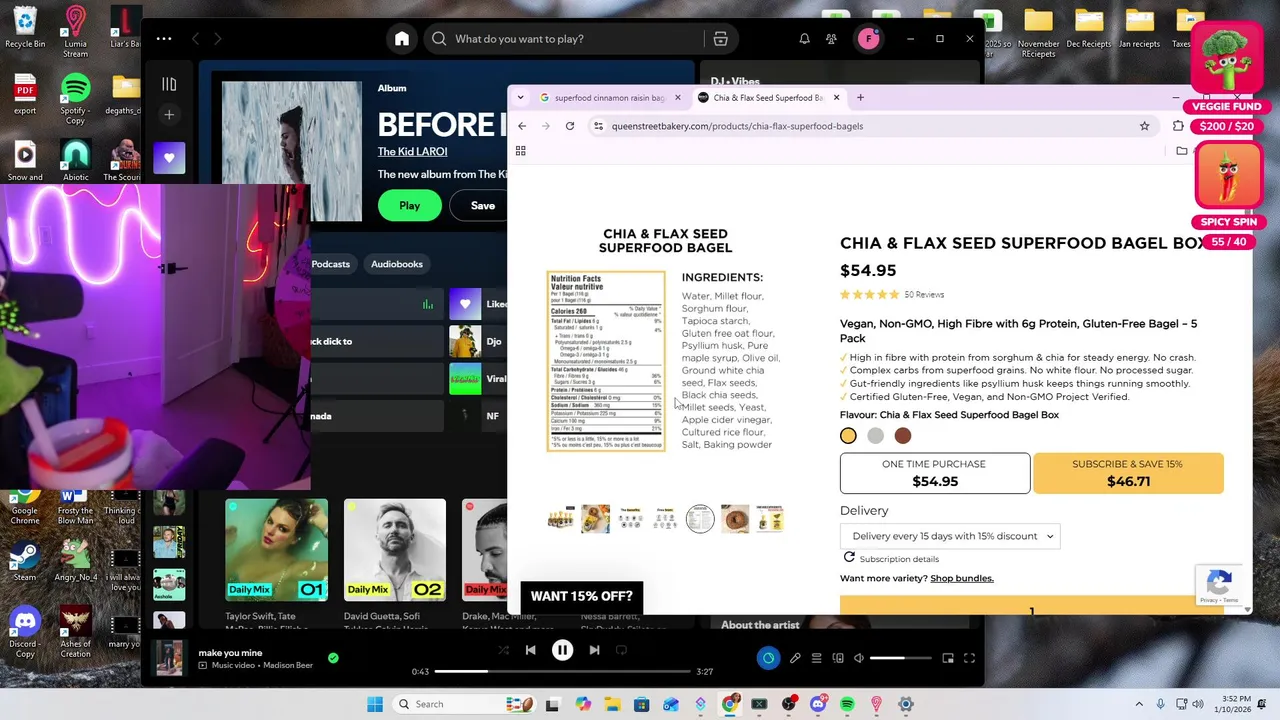Skip to next Spotify track
The image size is (1280, 720).
click(594, 650)
